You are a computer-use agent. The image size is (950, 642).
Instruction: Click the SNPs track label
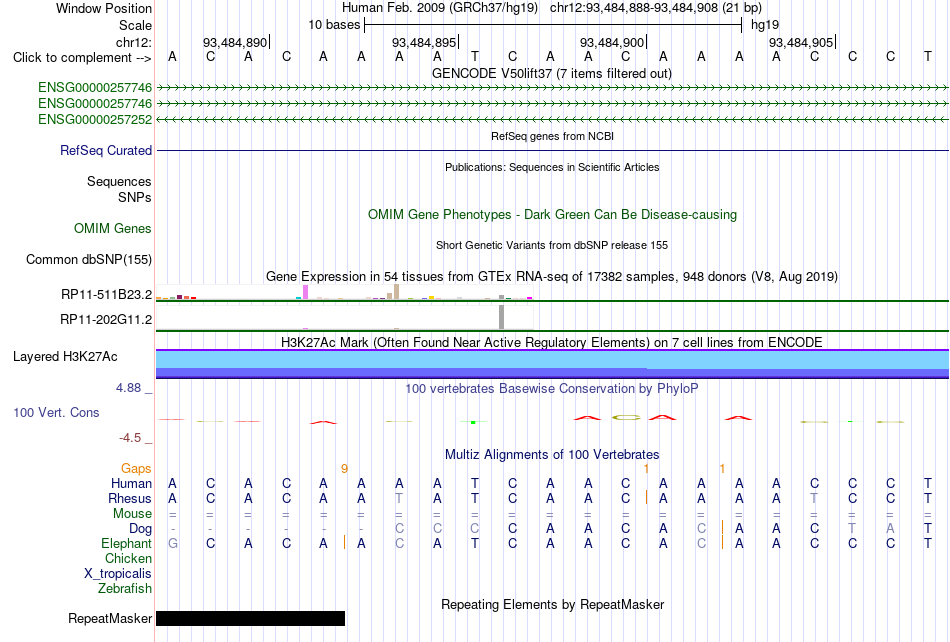(x=135, y=197)
